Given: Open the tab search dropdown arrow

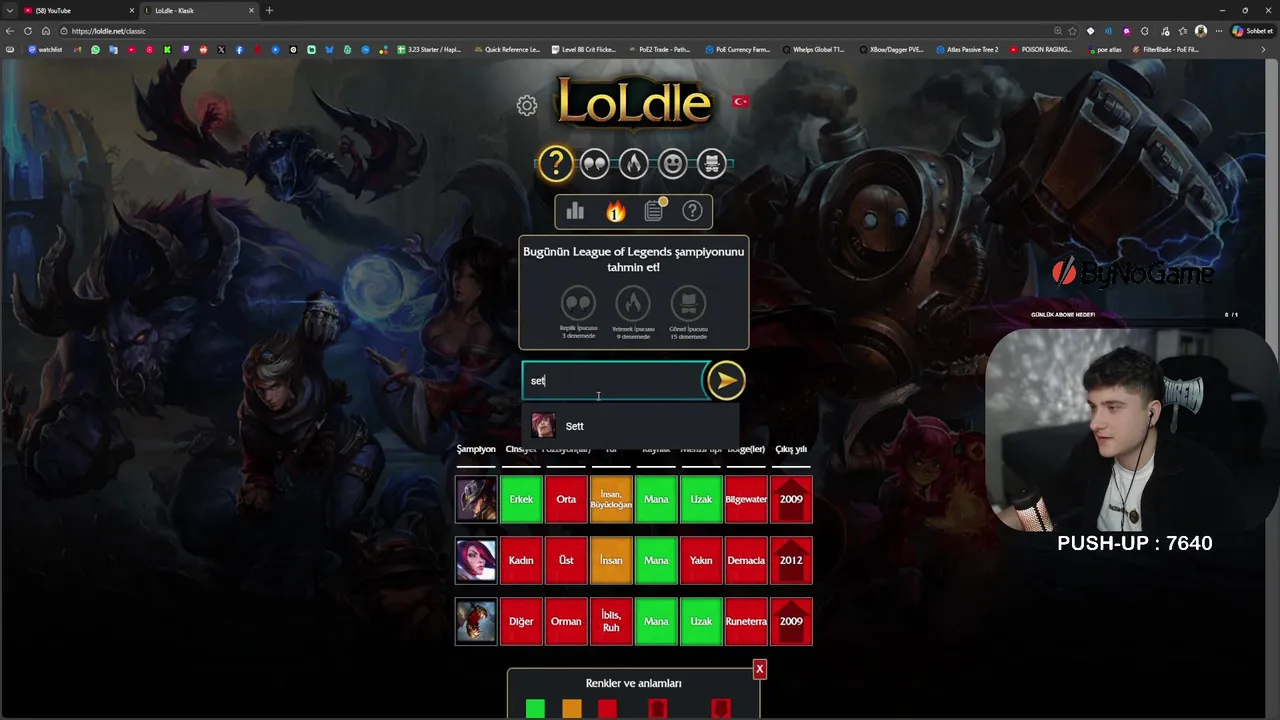Looking at the screenshot, I should [x=8, y=10].
